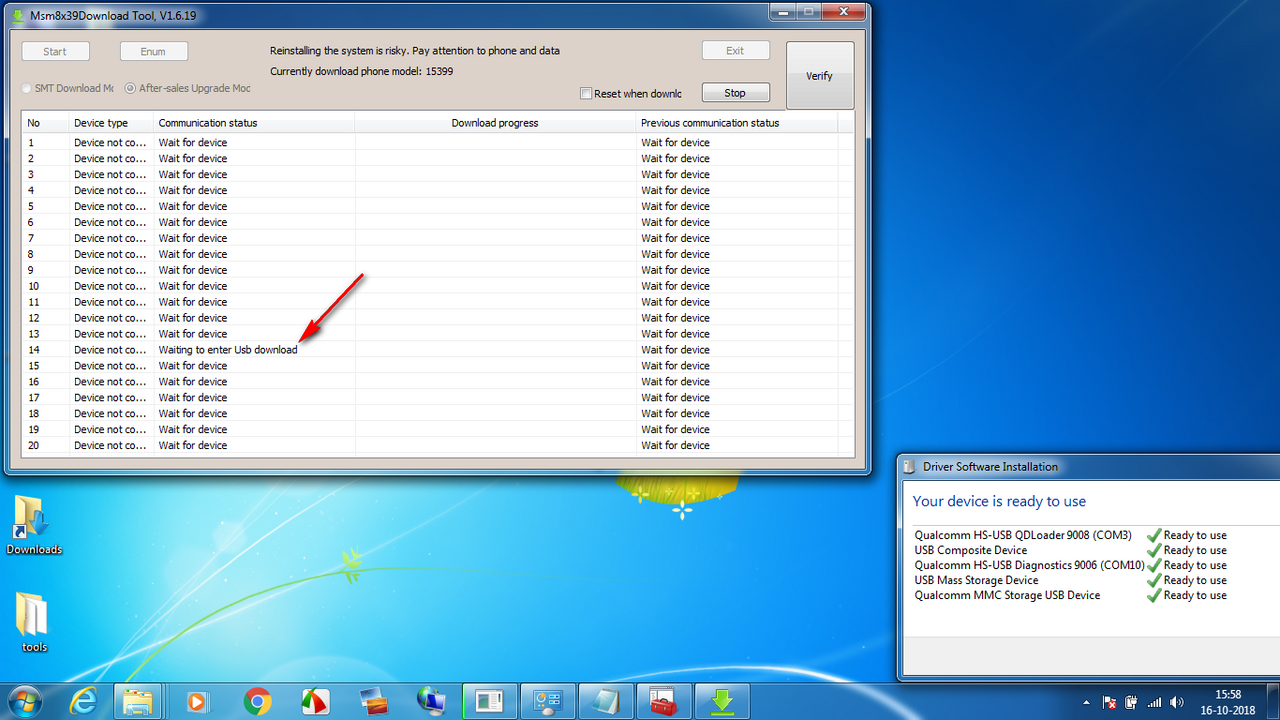The height and width of the screenshot is (720, 1280).
Task: Select 'USB Mass Storage Device' entry
Action: (976, 580)
